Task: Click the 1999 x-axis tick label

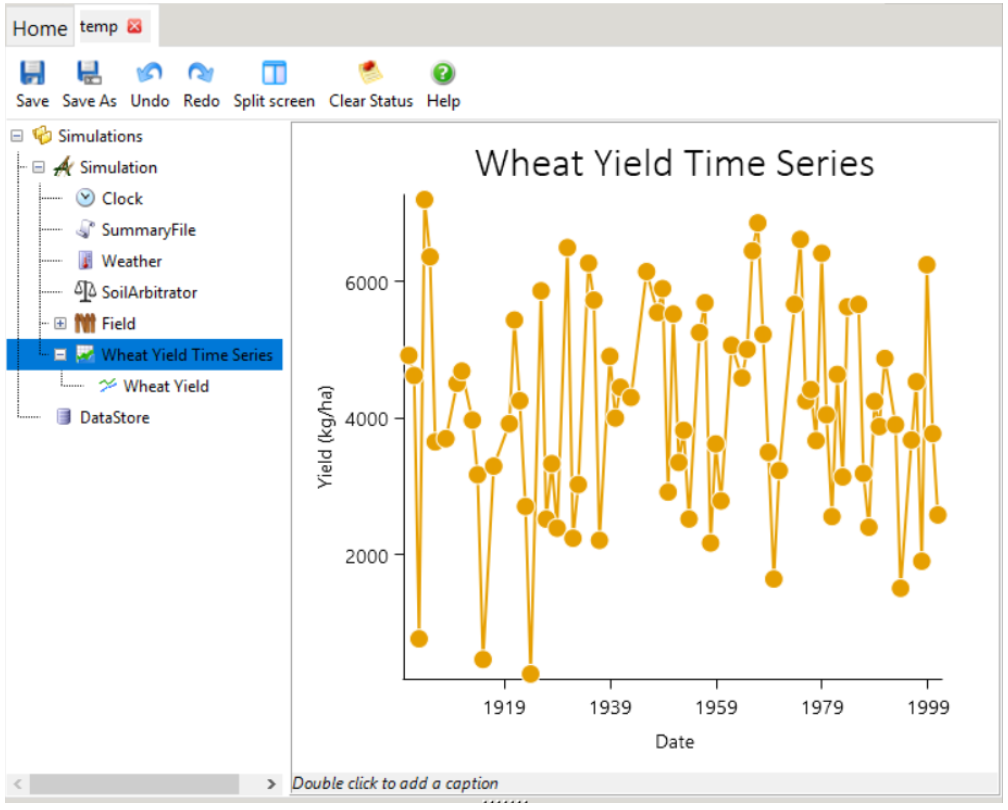Action: (928, 708)
